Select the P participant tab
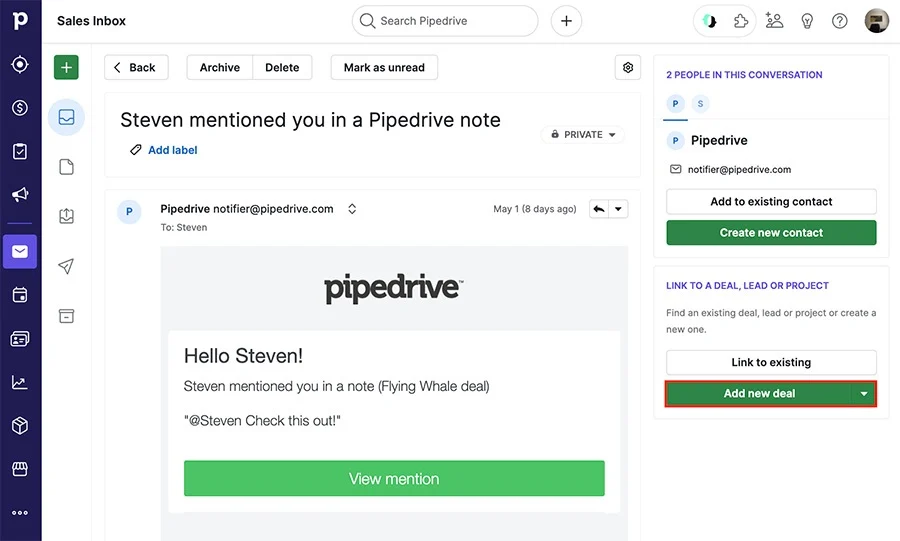The height and width of the screenshot is (541, 900). click(x=675, y=104)
